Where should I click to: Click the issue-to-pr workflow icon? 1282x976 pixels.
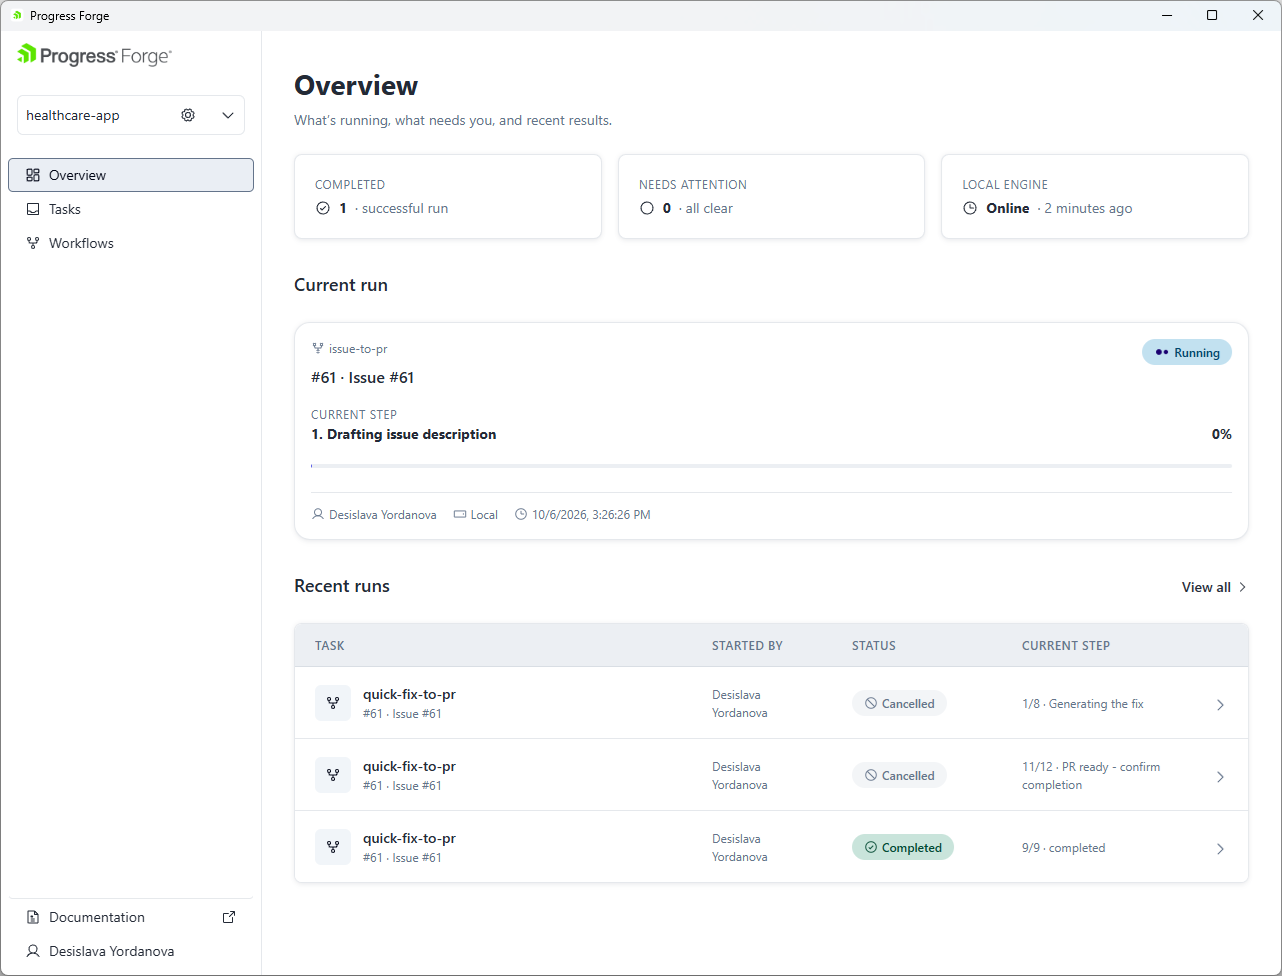coord(318,349)
